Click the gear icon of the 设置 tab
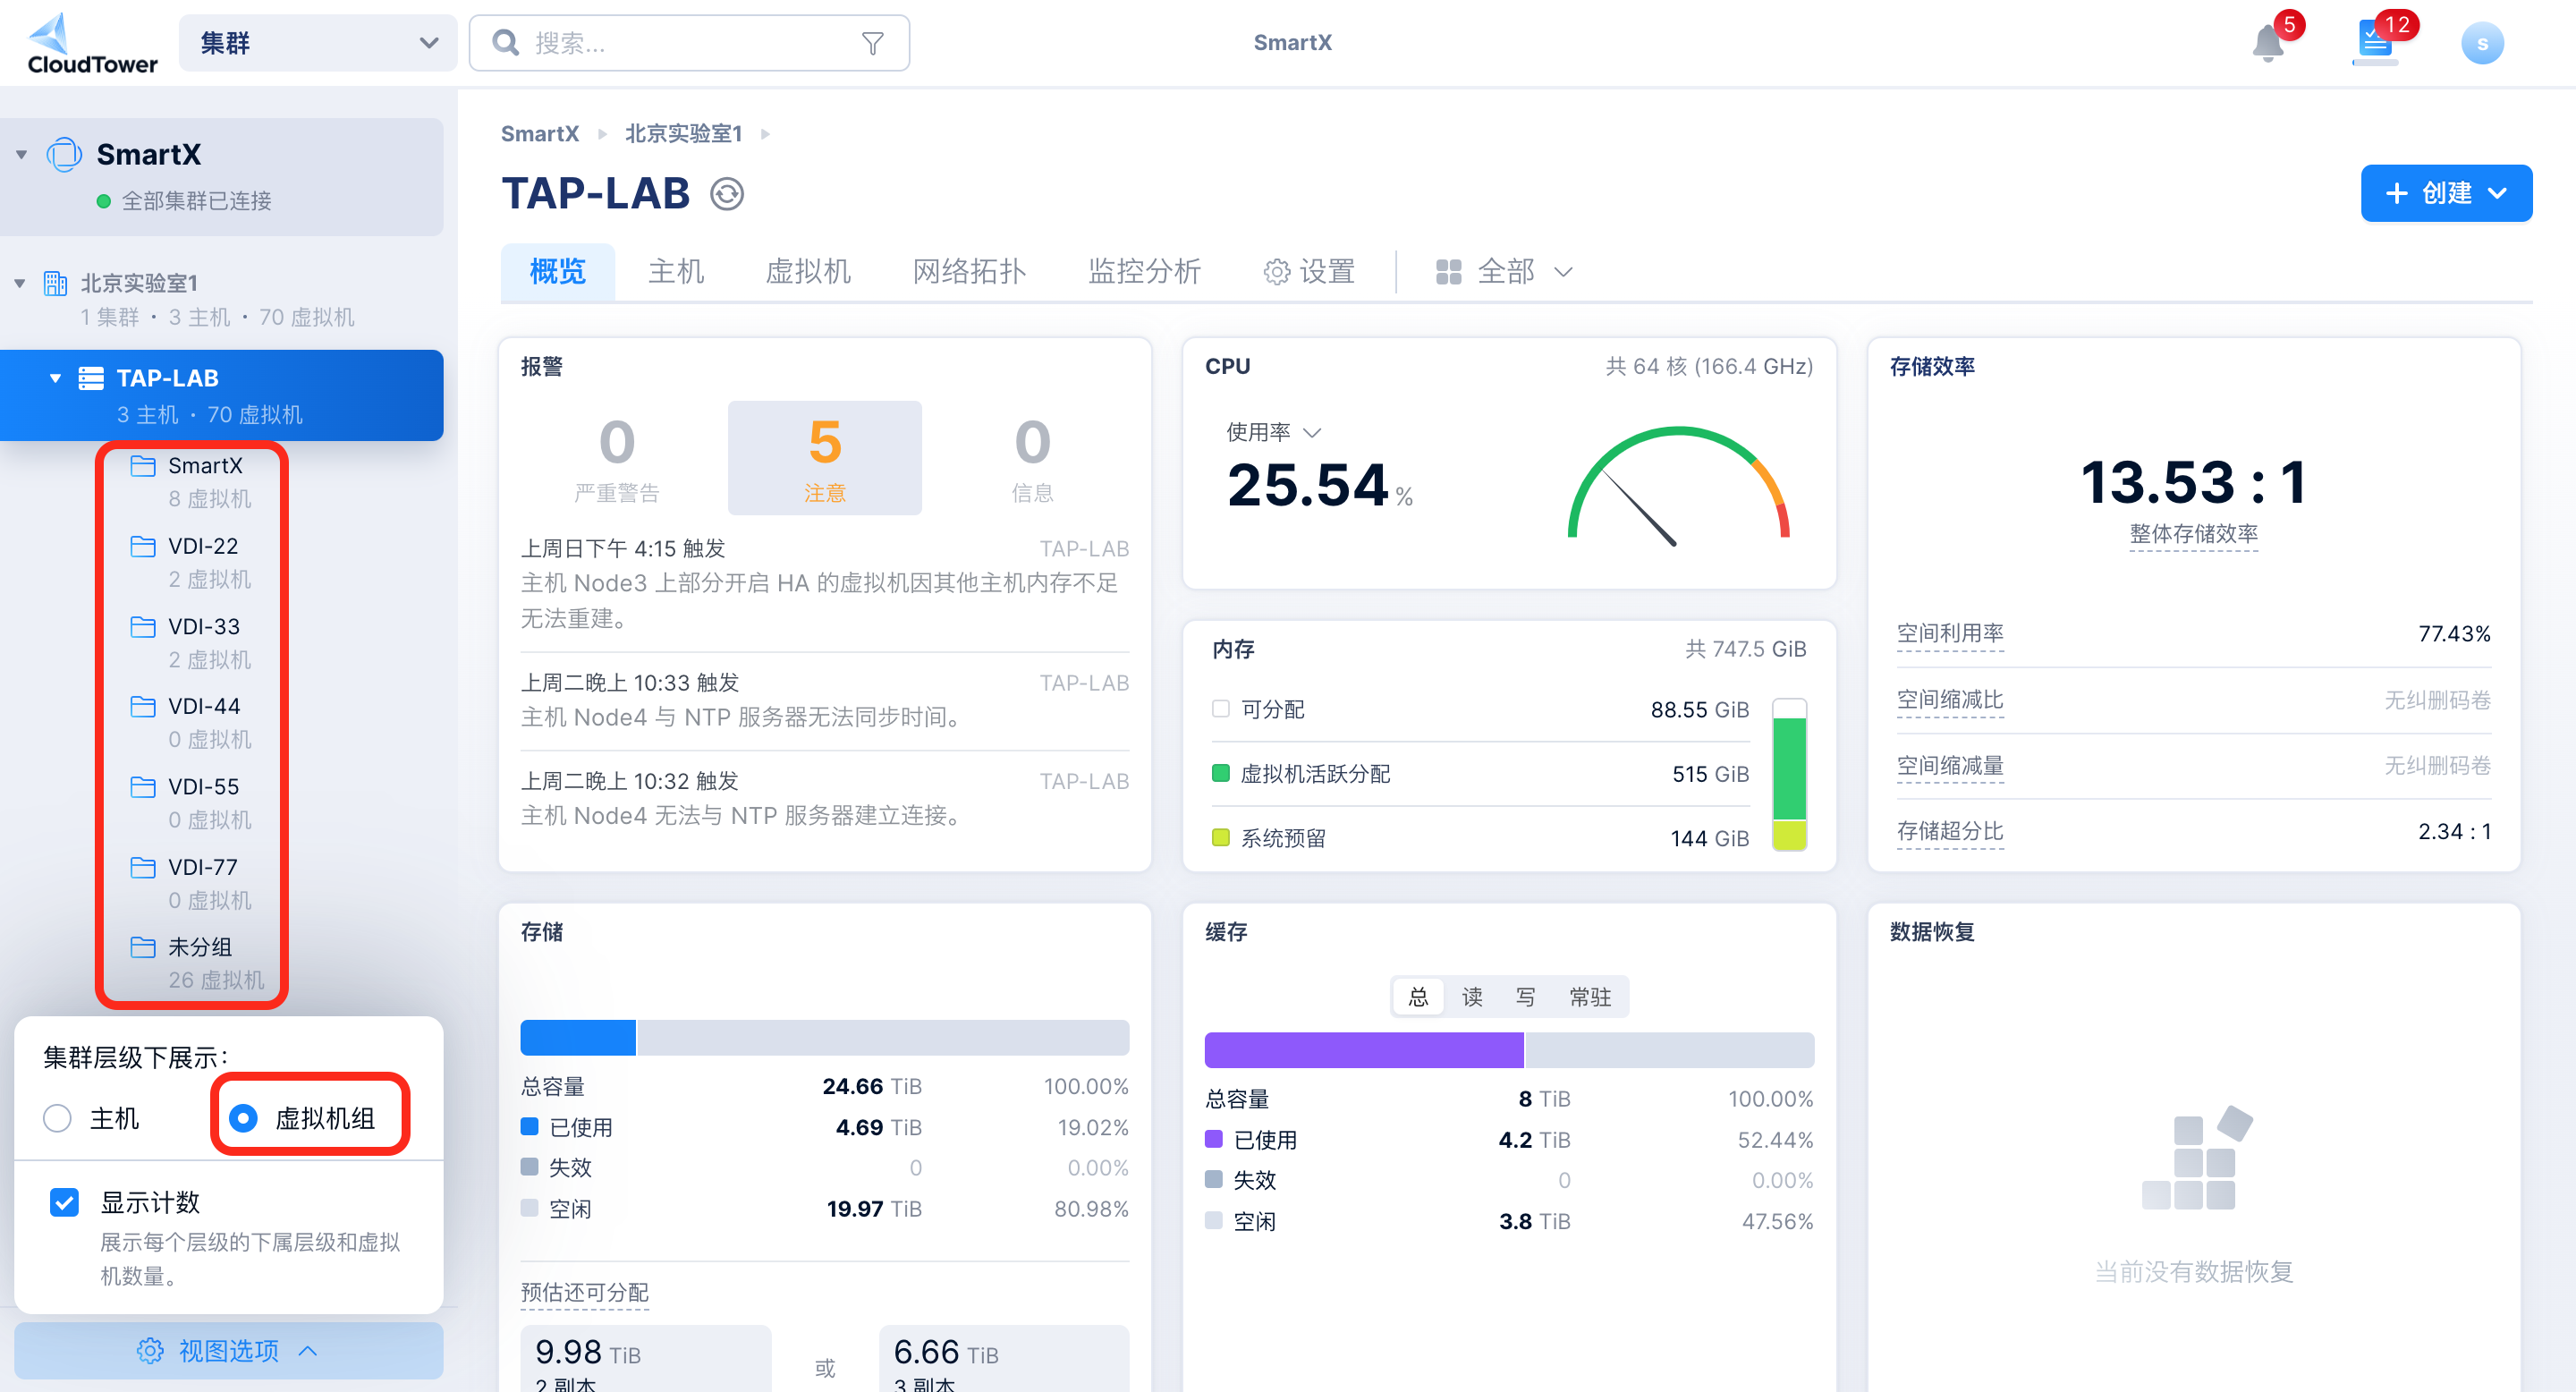The height and width of the screenshot is (1392, 2576). (1277, 272)
